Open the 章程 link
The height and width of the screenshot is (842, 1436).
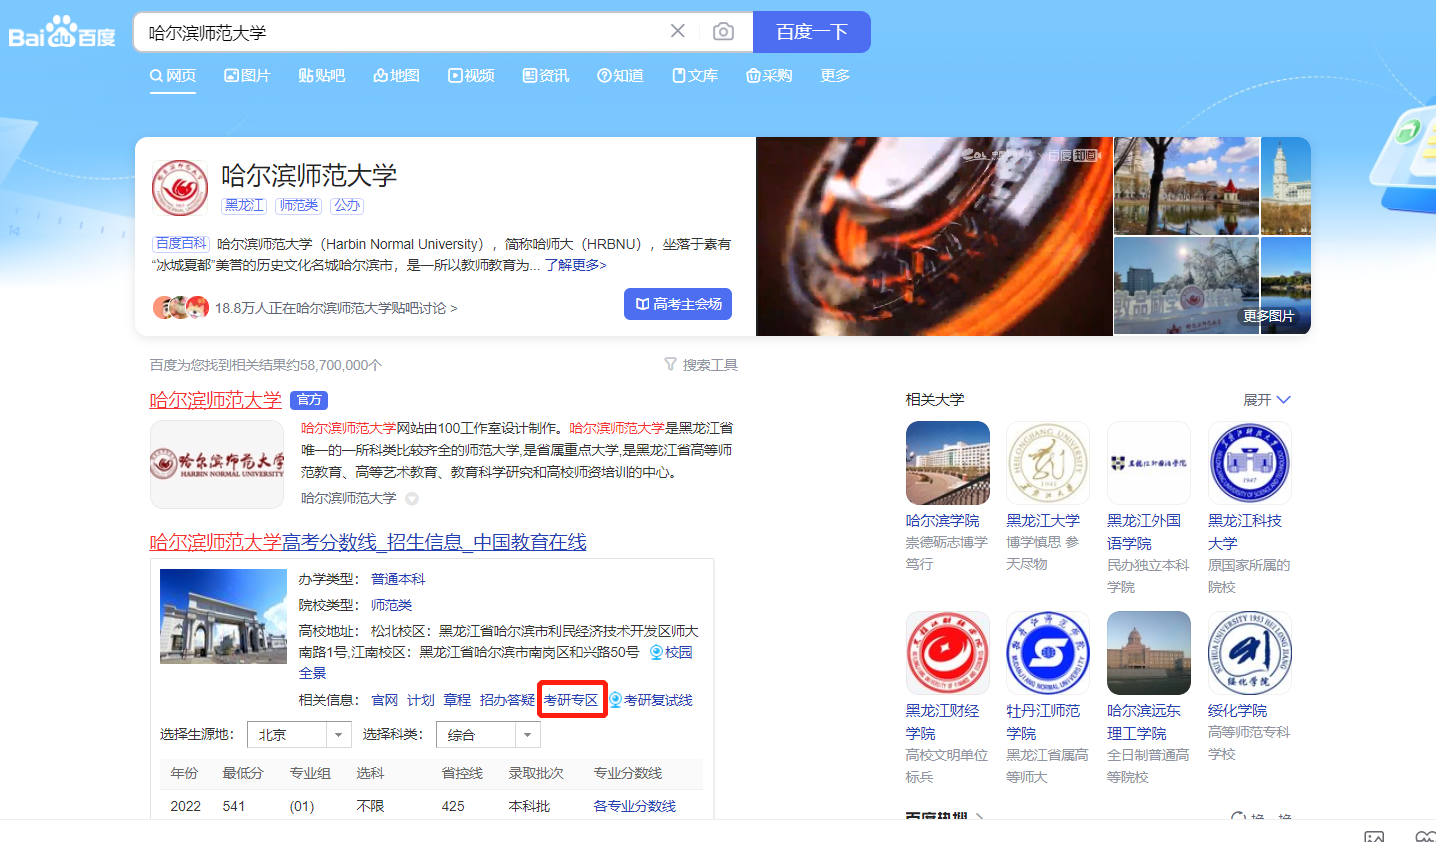[x=457, y=700]
